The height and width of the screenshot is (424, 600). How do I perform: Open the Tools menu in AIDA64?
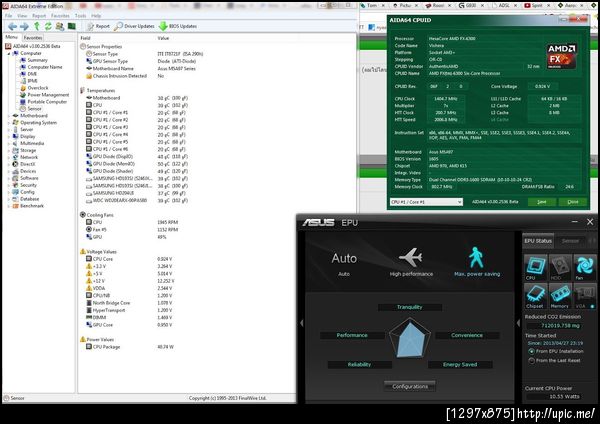[80, 16]
